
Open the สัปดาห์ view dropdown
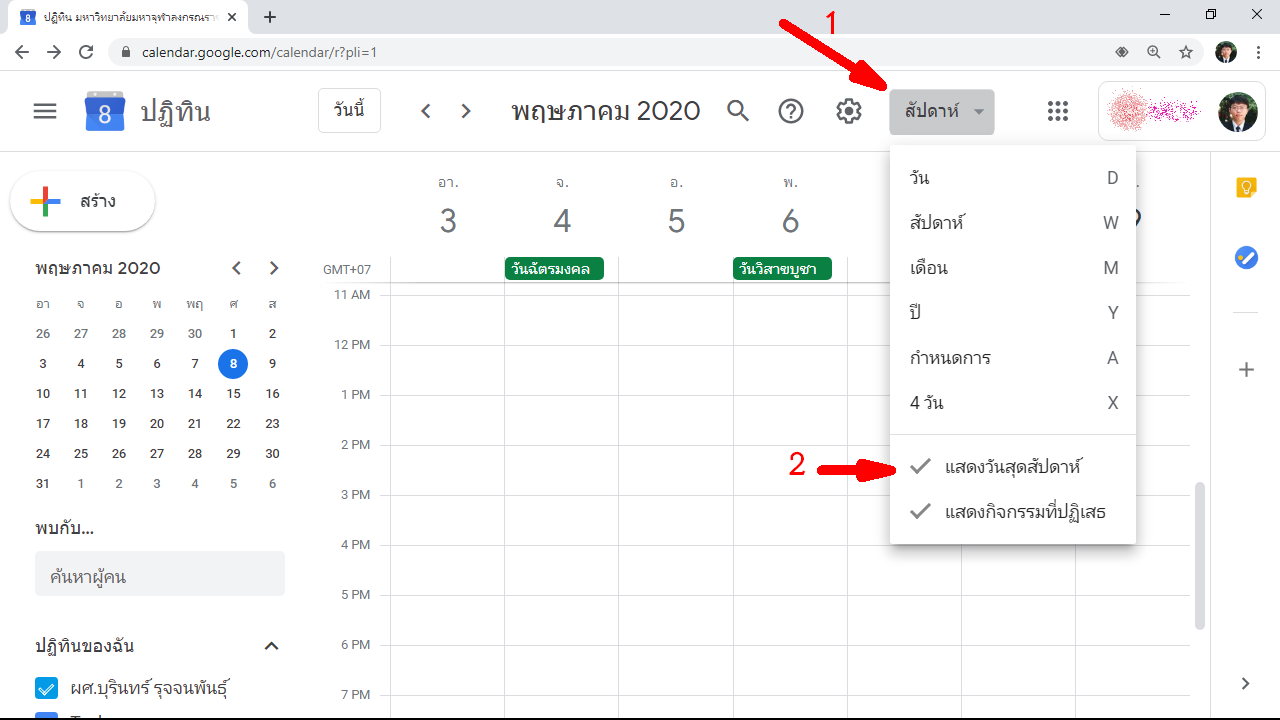(x=942, y=111)
